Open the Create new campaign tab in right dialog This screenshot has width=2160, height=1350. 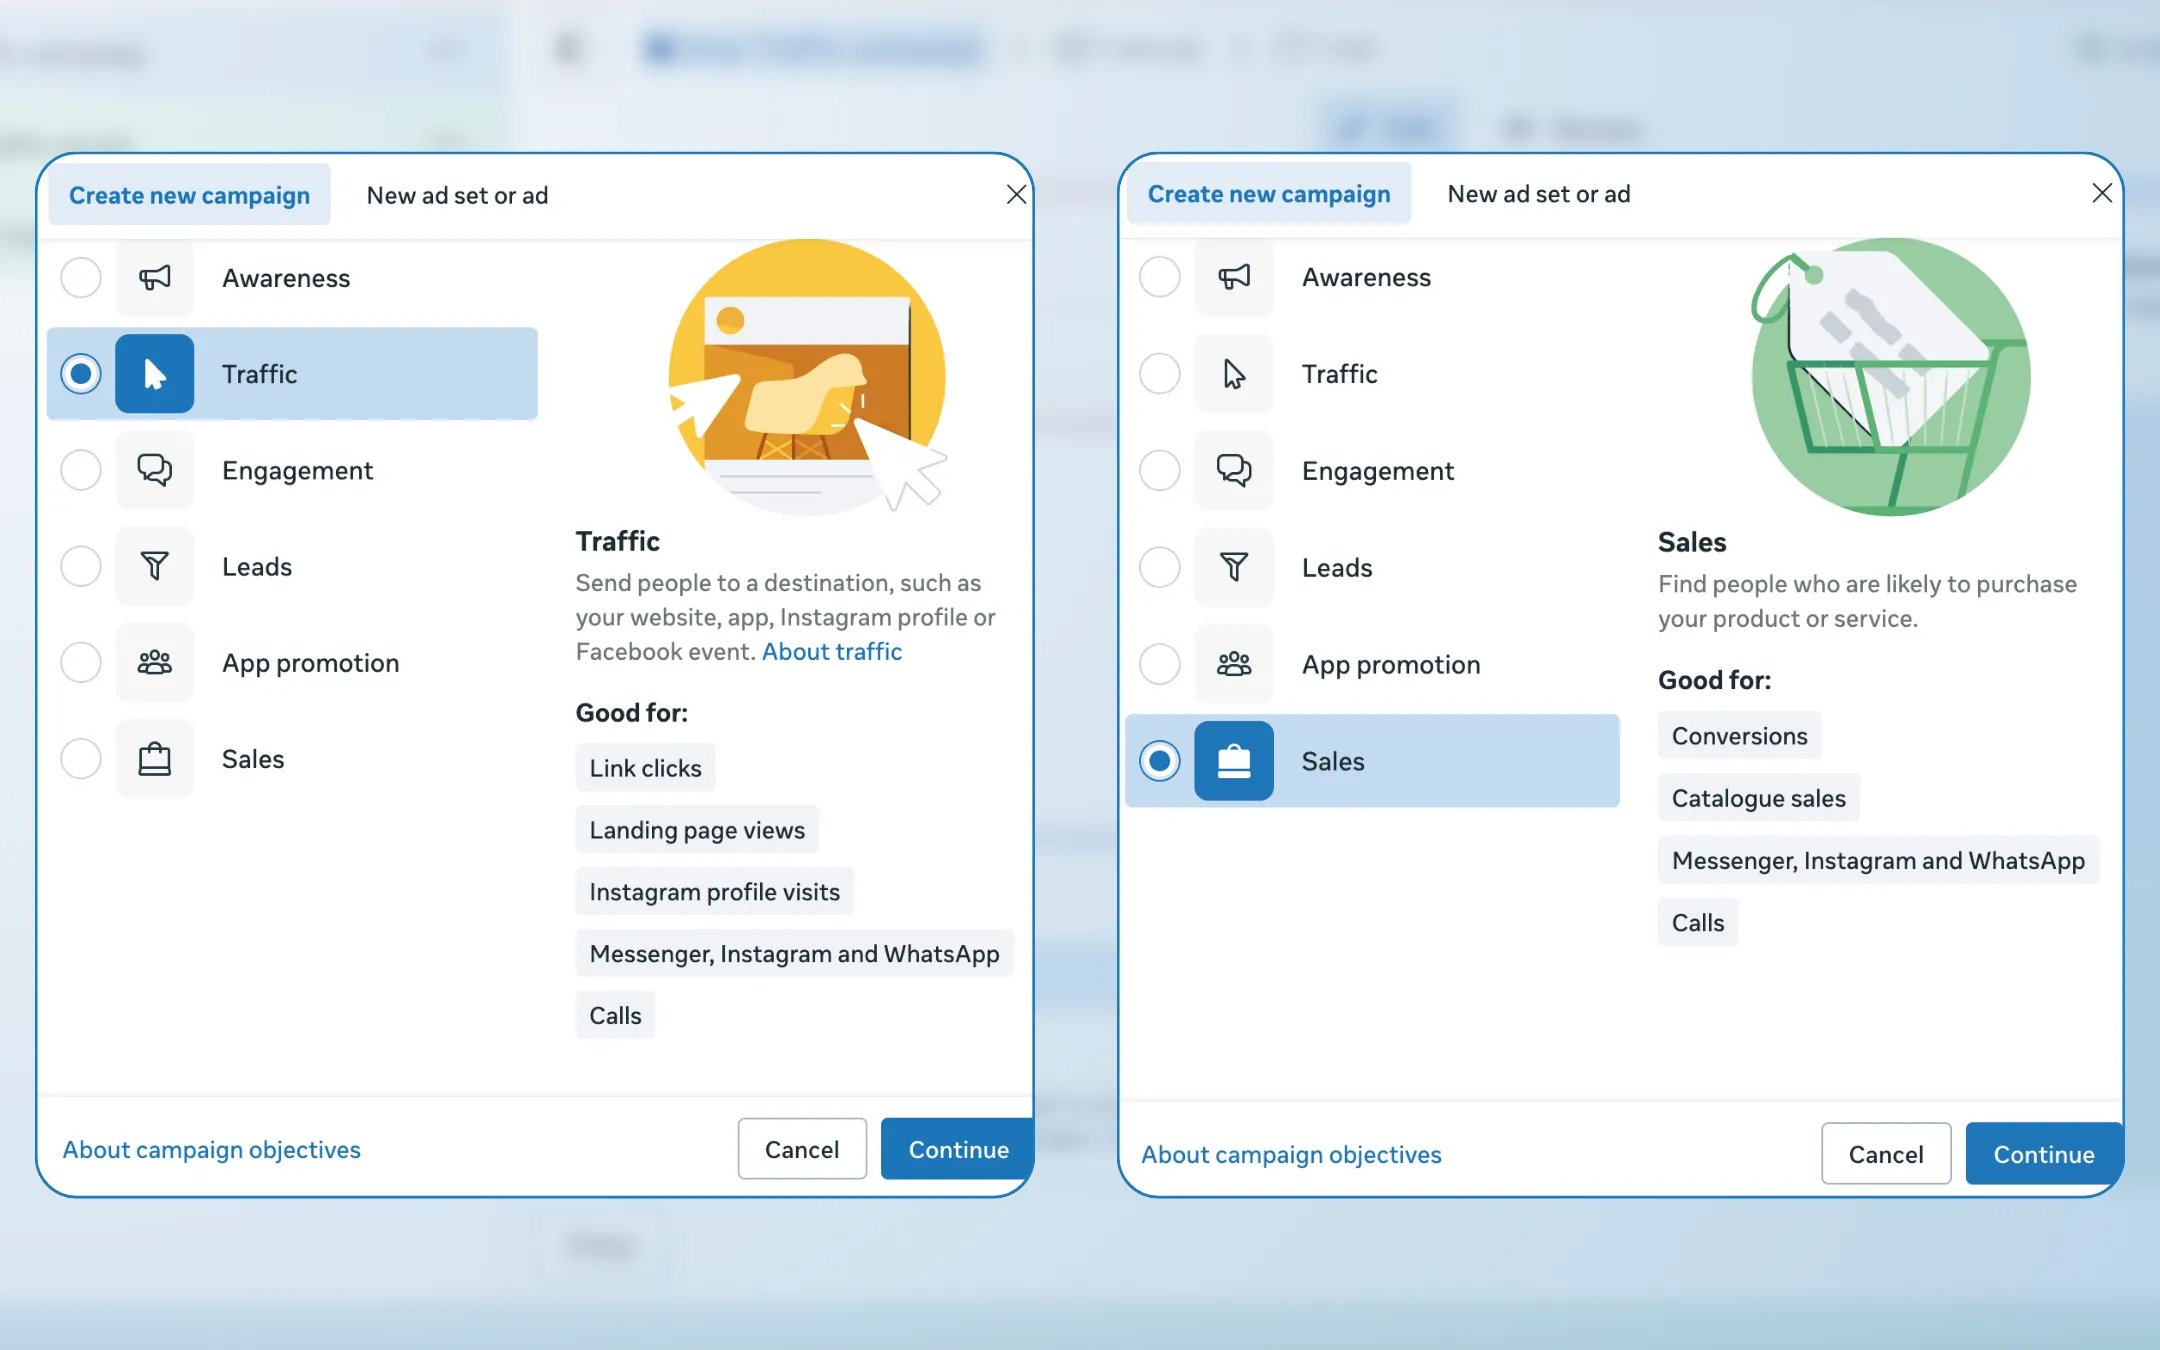click(1268, 194)
